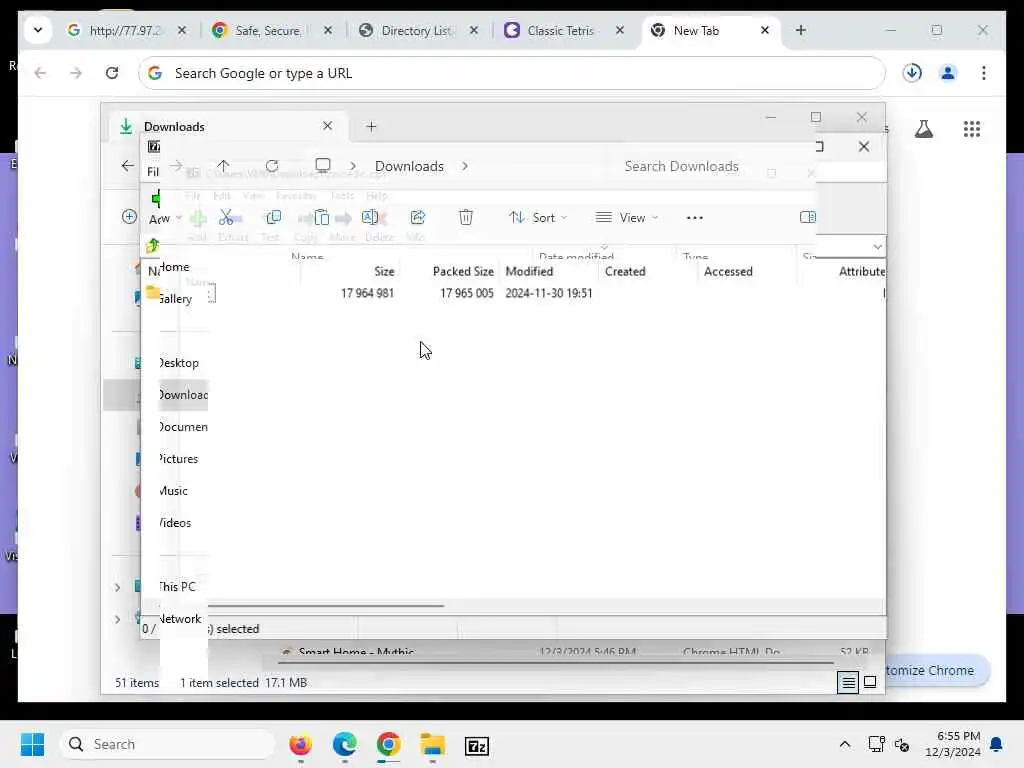Expand the This PC tree node
1024x768 pixels.
click(118, 587)
